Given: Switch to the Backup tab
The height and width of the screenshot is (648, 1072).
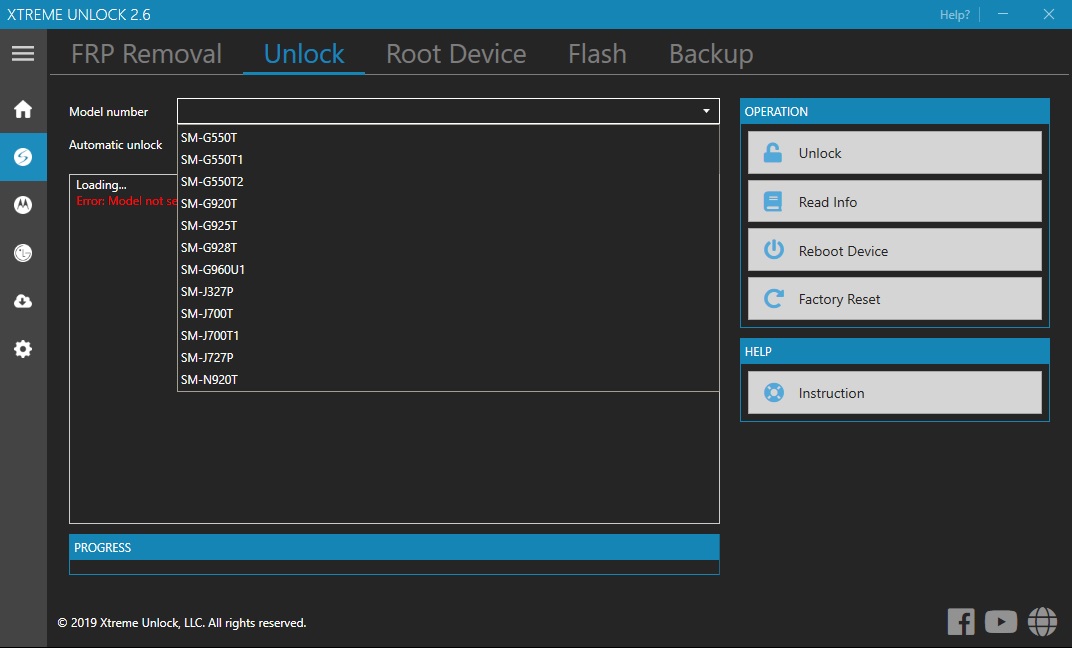Looking at the screenshot, I should [x=711, y=53].
